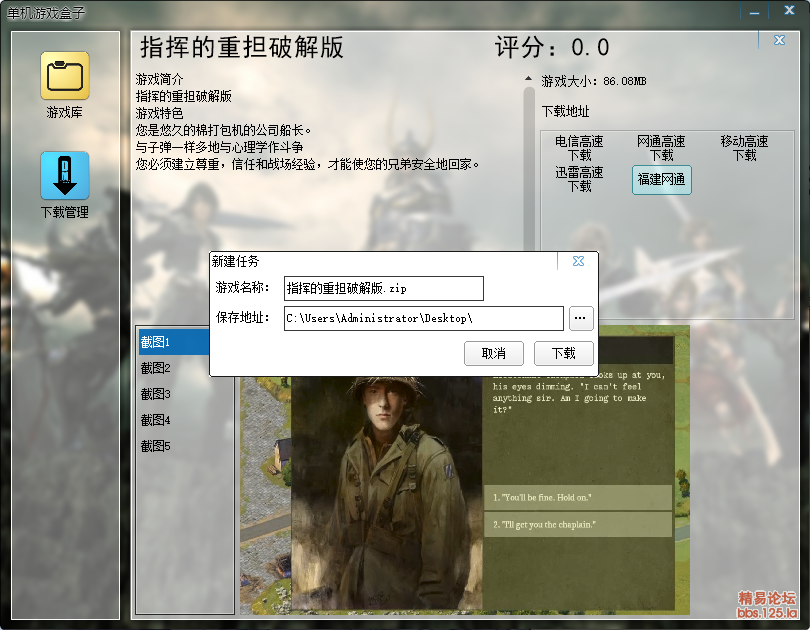Viewport: 810px width, 630px height.
Task: Click the 取消 cancel button
Action: [493, 353]
